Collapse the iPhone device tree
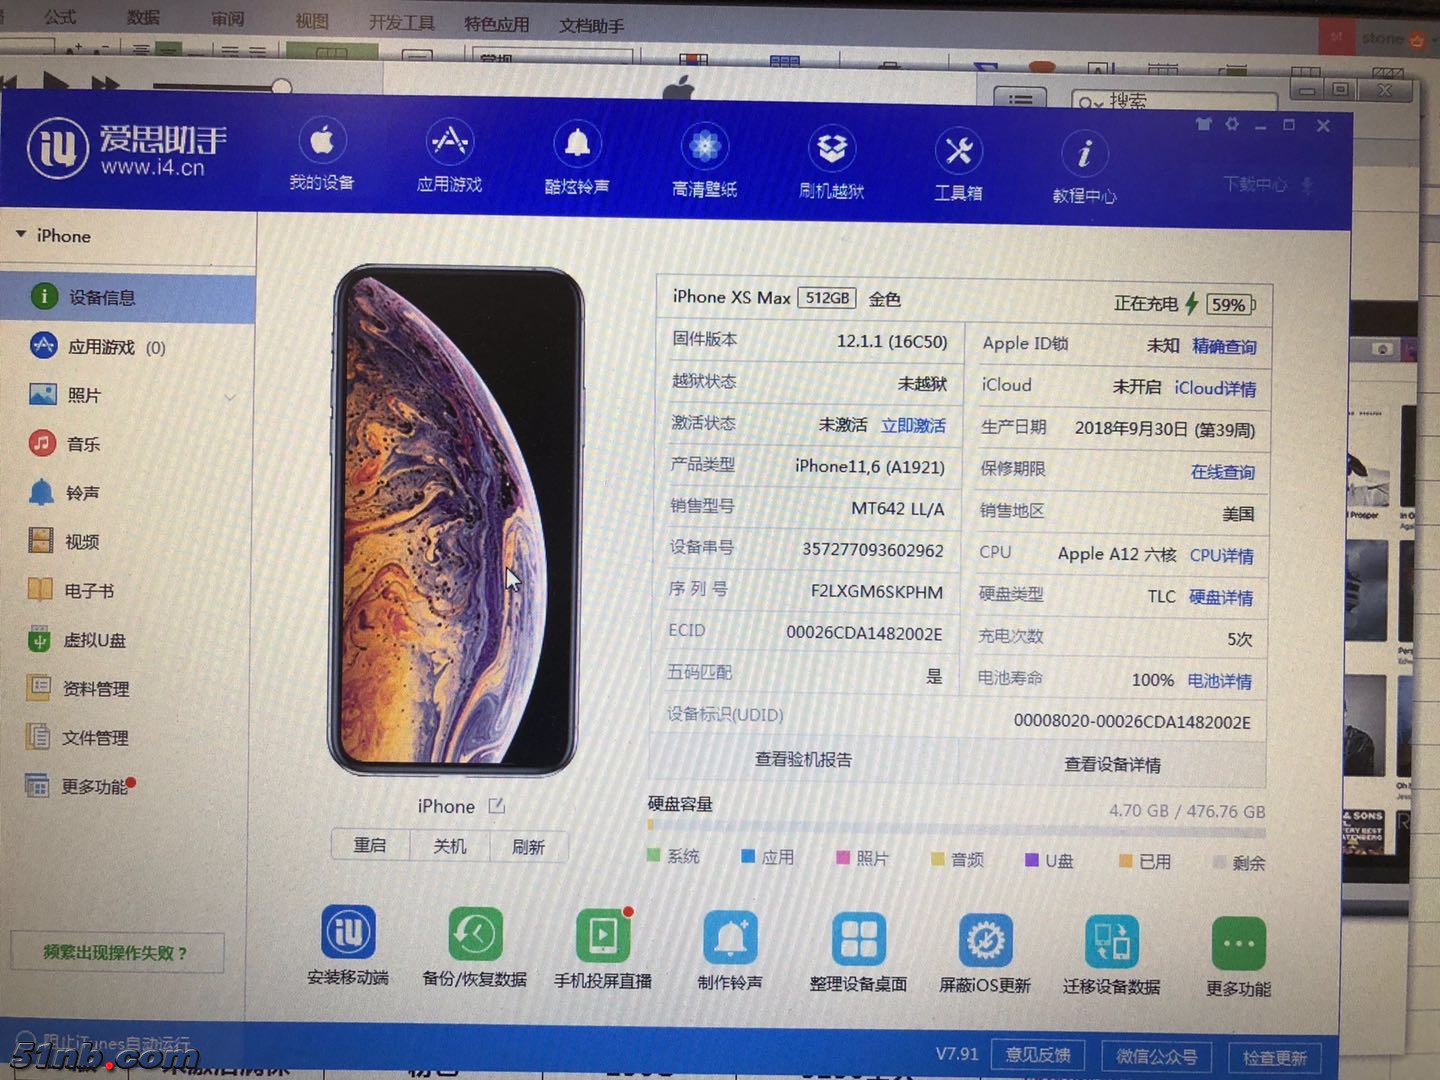 pyautogui.click(x=22, y=234)
